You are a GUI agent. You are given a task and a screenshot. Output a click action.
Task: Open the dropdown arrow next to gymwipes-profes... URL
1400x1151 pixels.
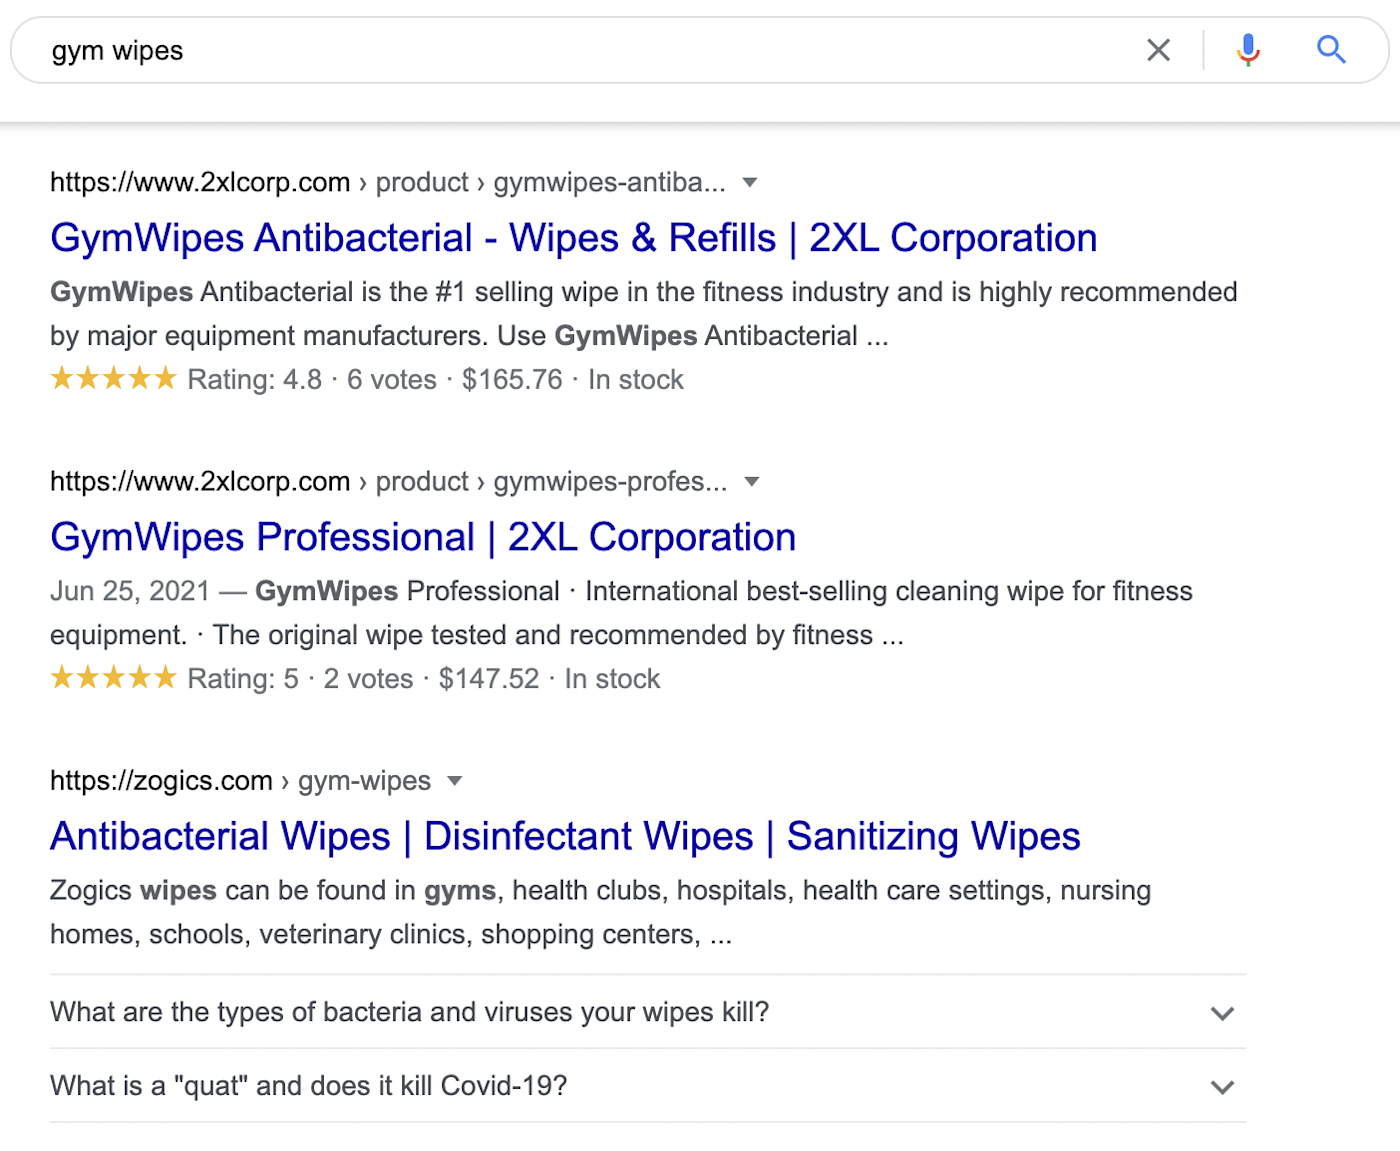click(x=752, y=482)
